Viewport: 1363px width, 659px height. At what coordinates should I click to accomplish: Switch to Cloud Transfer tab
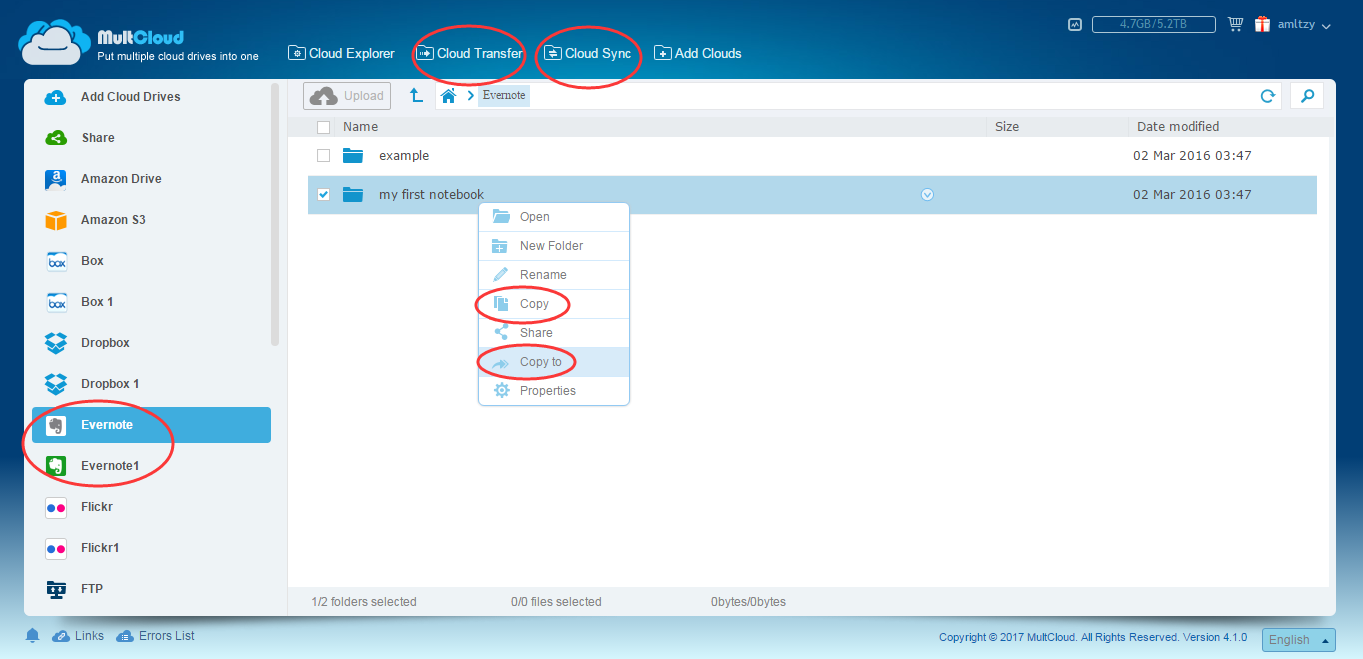(470, 53)
